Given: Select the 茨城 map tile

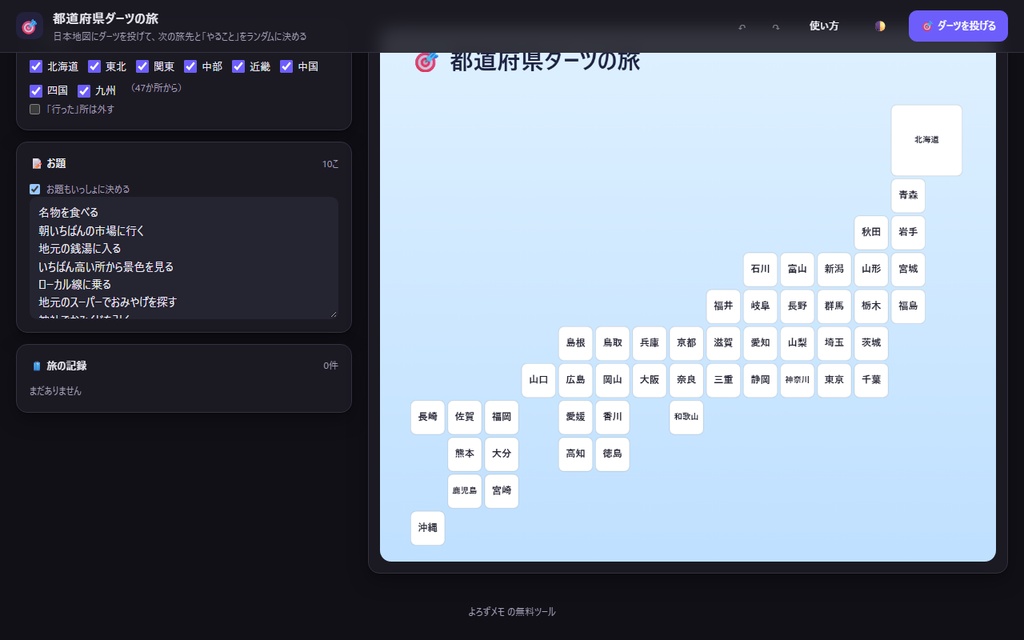Looking at the screenshot, I should point(871,343).
